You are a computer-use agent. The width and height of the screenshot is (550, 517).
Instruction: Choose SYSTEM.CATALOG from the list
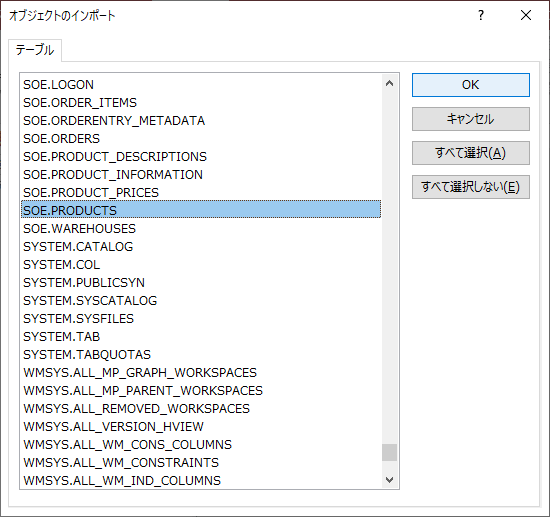click(201, 247)
